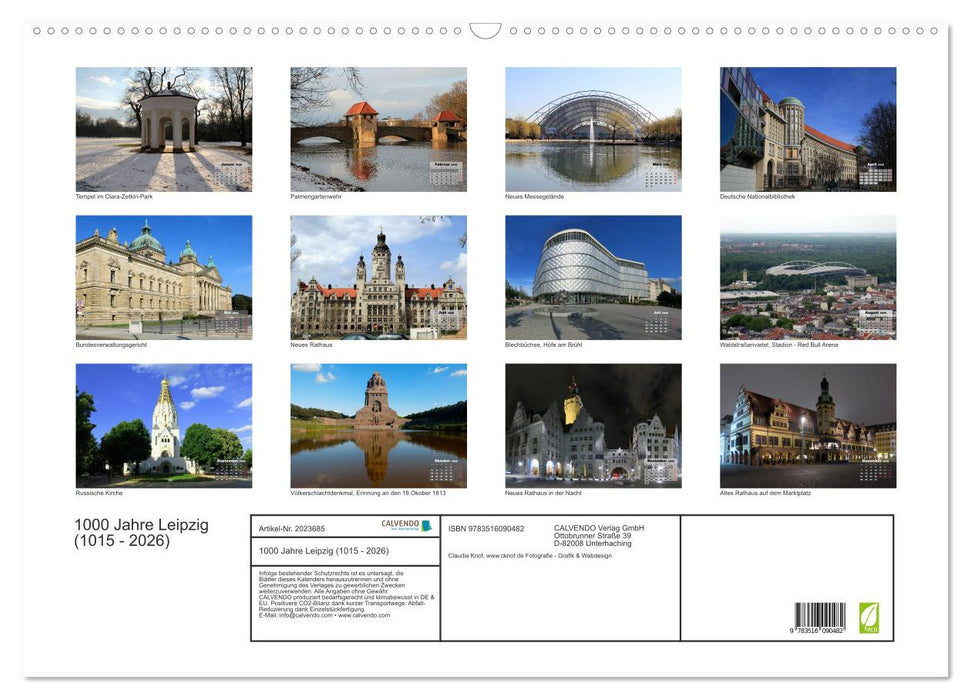Open the Neues Rathaus thumbnail
Screen dimensions: 971x700
point(377,277)
